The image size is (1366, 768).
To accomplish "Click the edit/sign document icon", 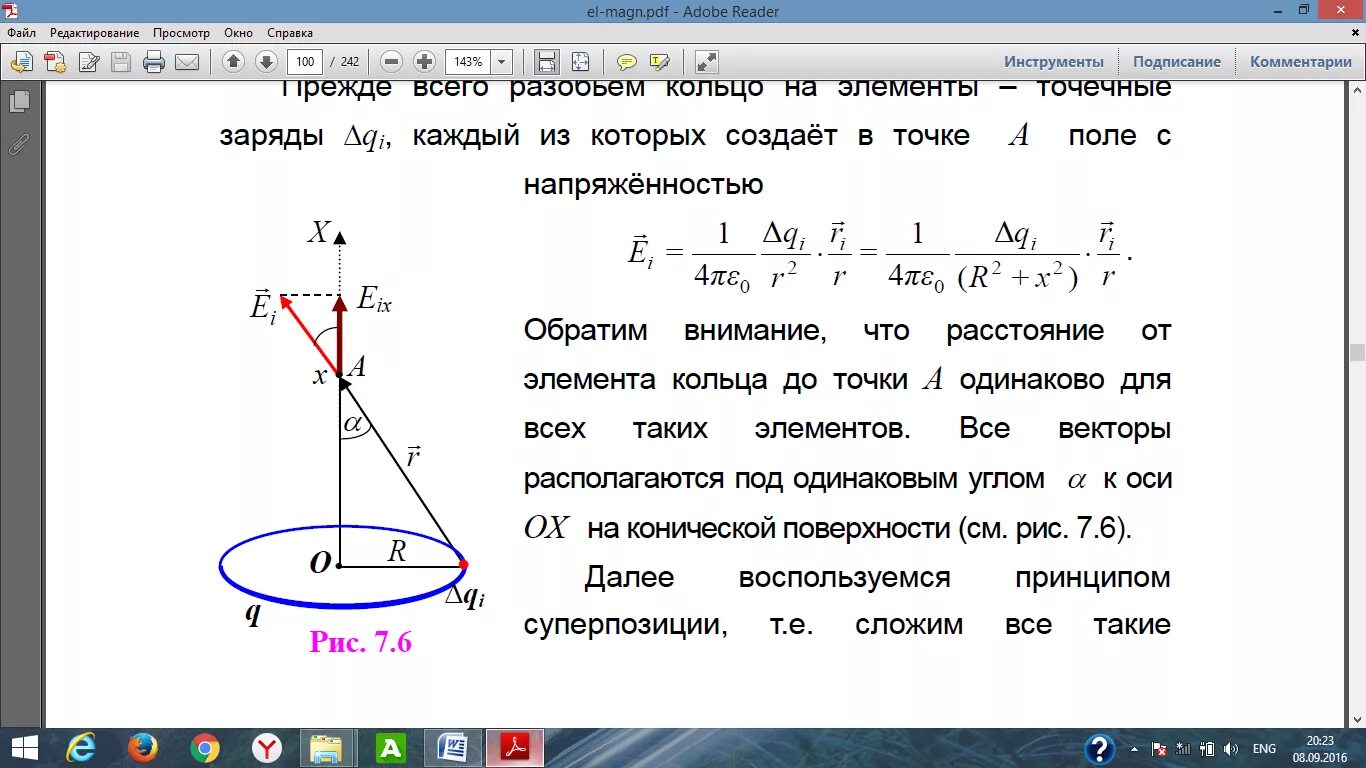I will 89,62.
